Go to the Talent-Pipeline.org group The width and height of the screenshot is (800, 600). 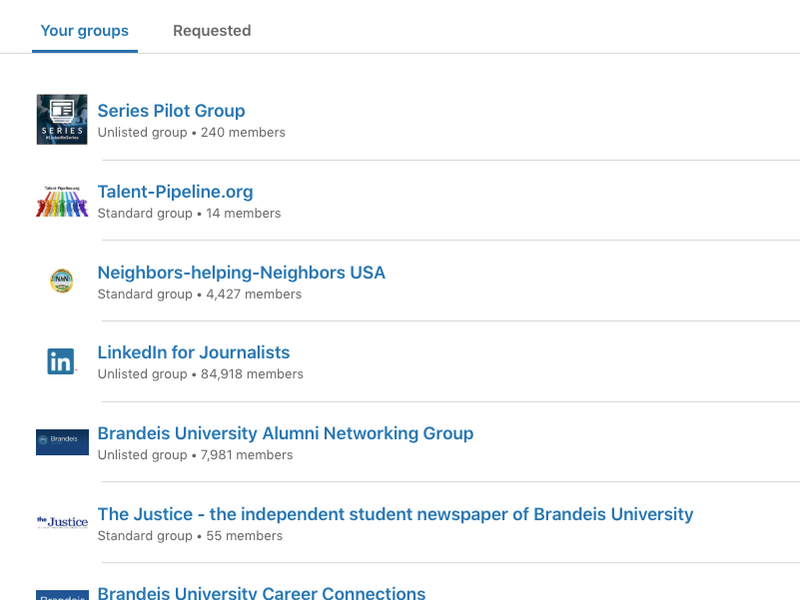(175, 192)
